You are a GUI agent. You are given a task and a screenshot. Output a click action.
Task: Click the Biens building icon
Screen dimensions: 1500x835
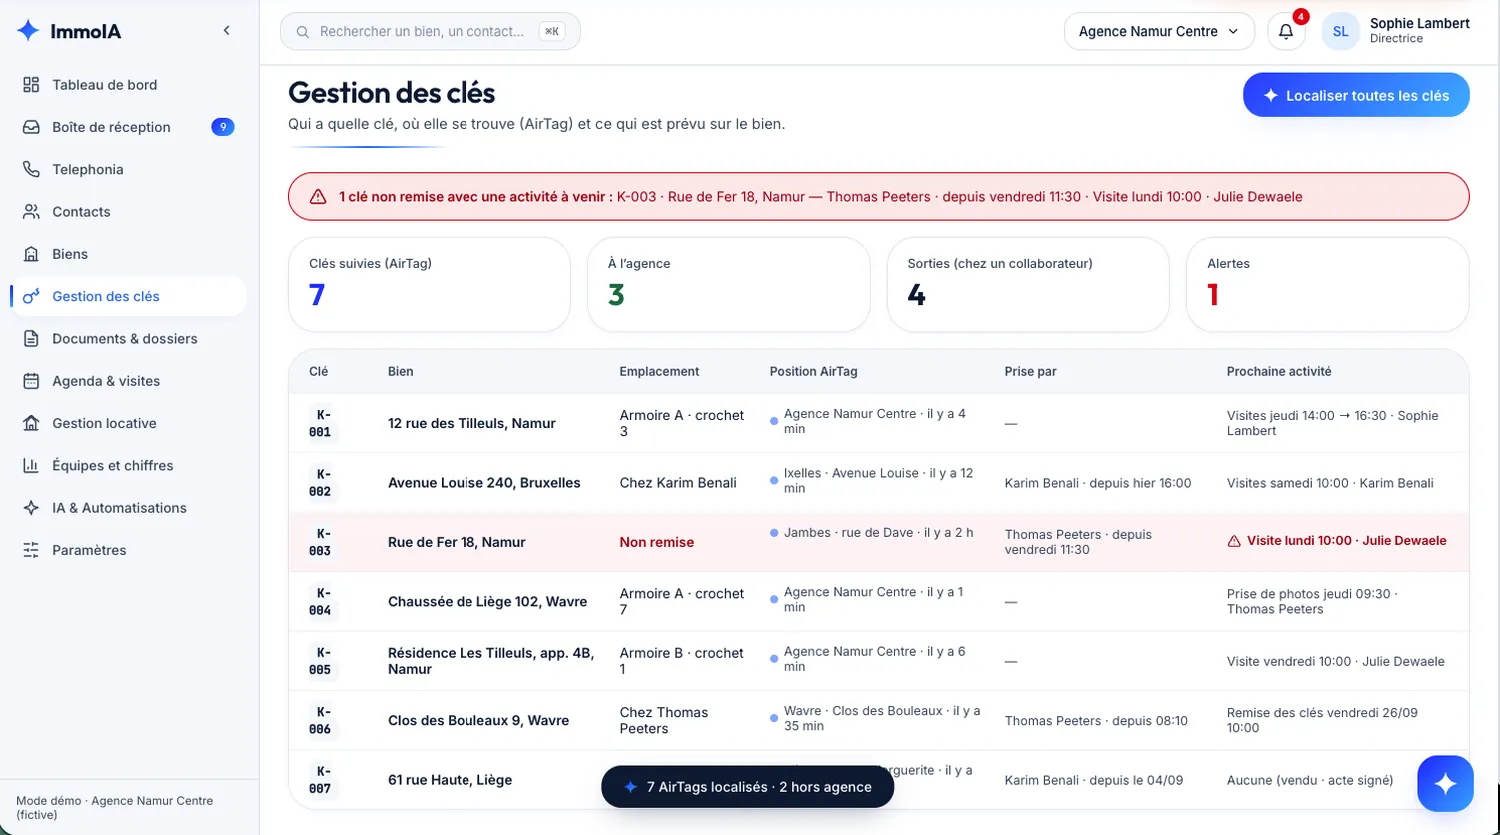tap(32, 254)
